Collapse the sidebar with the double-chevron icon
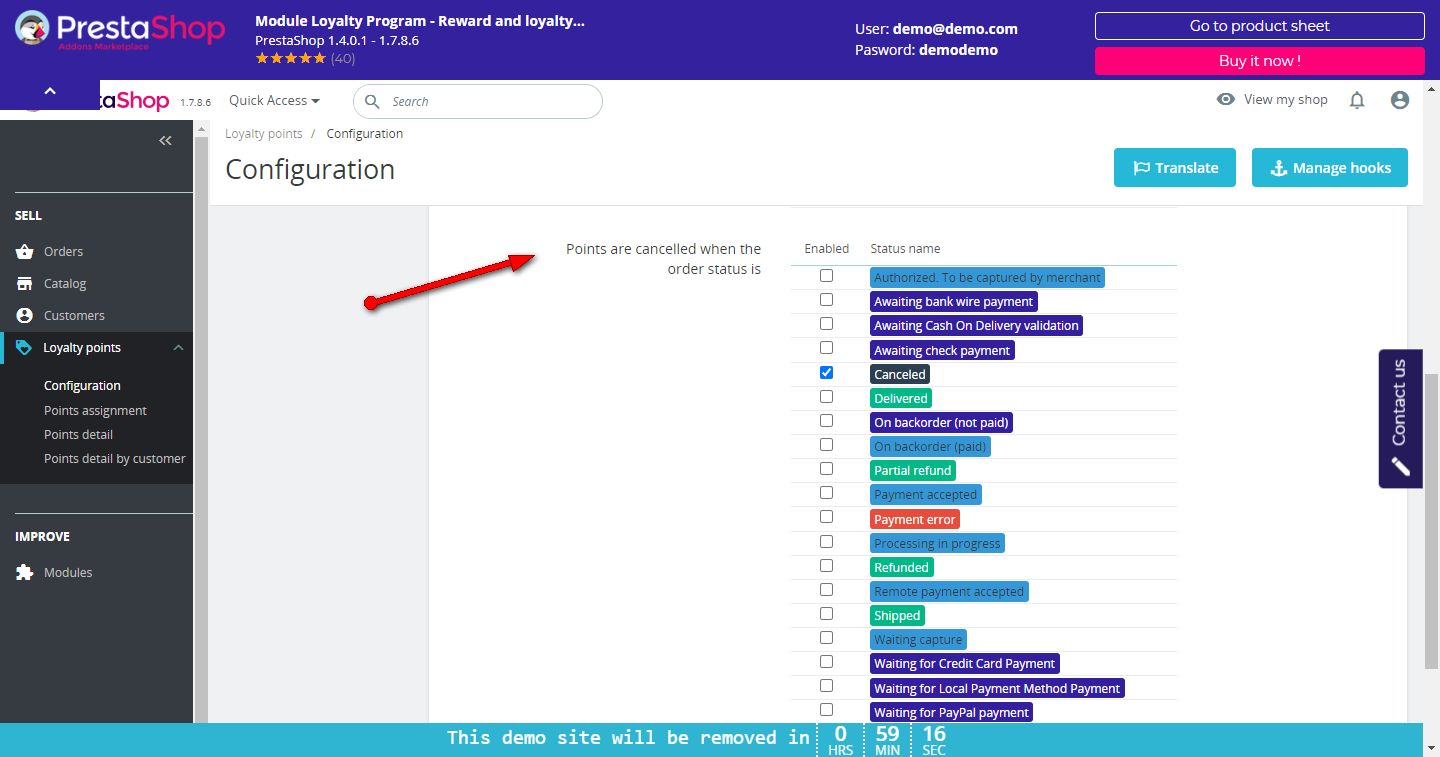This screenshot has height=757, width=1440. click(x=166, y=141)
